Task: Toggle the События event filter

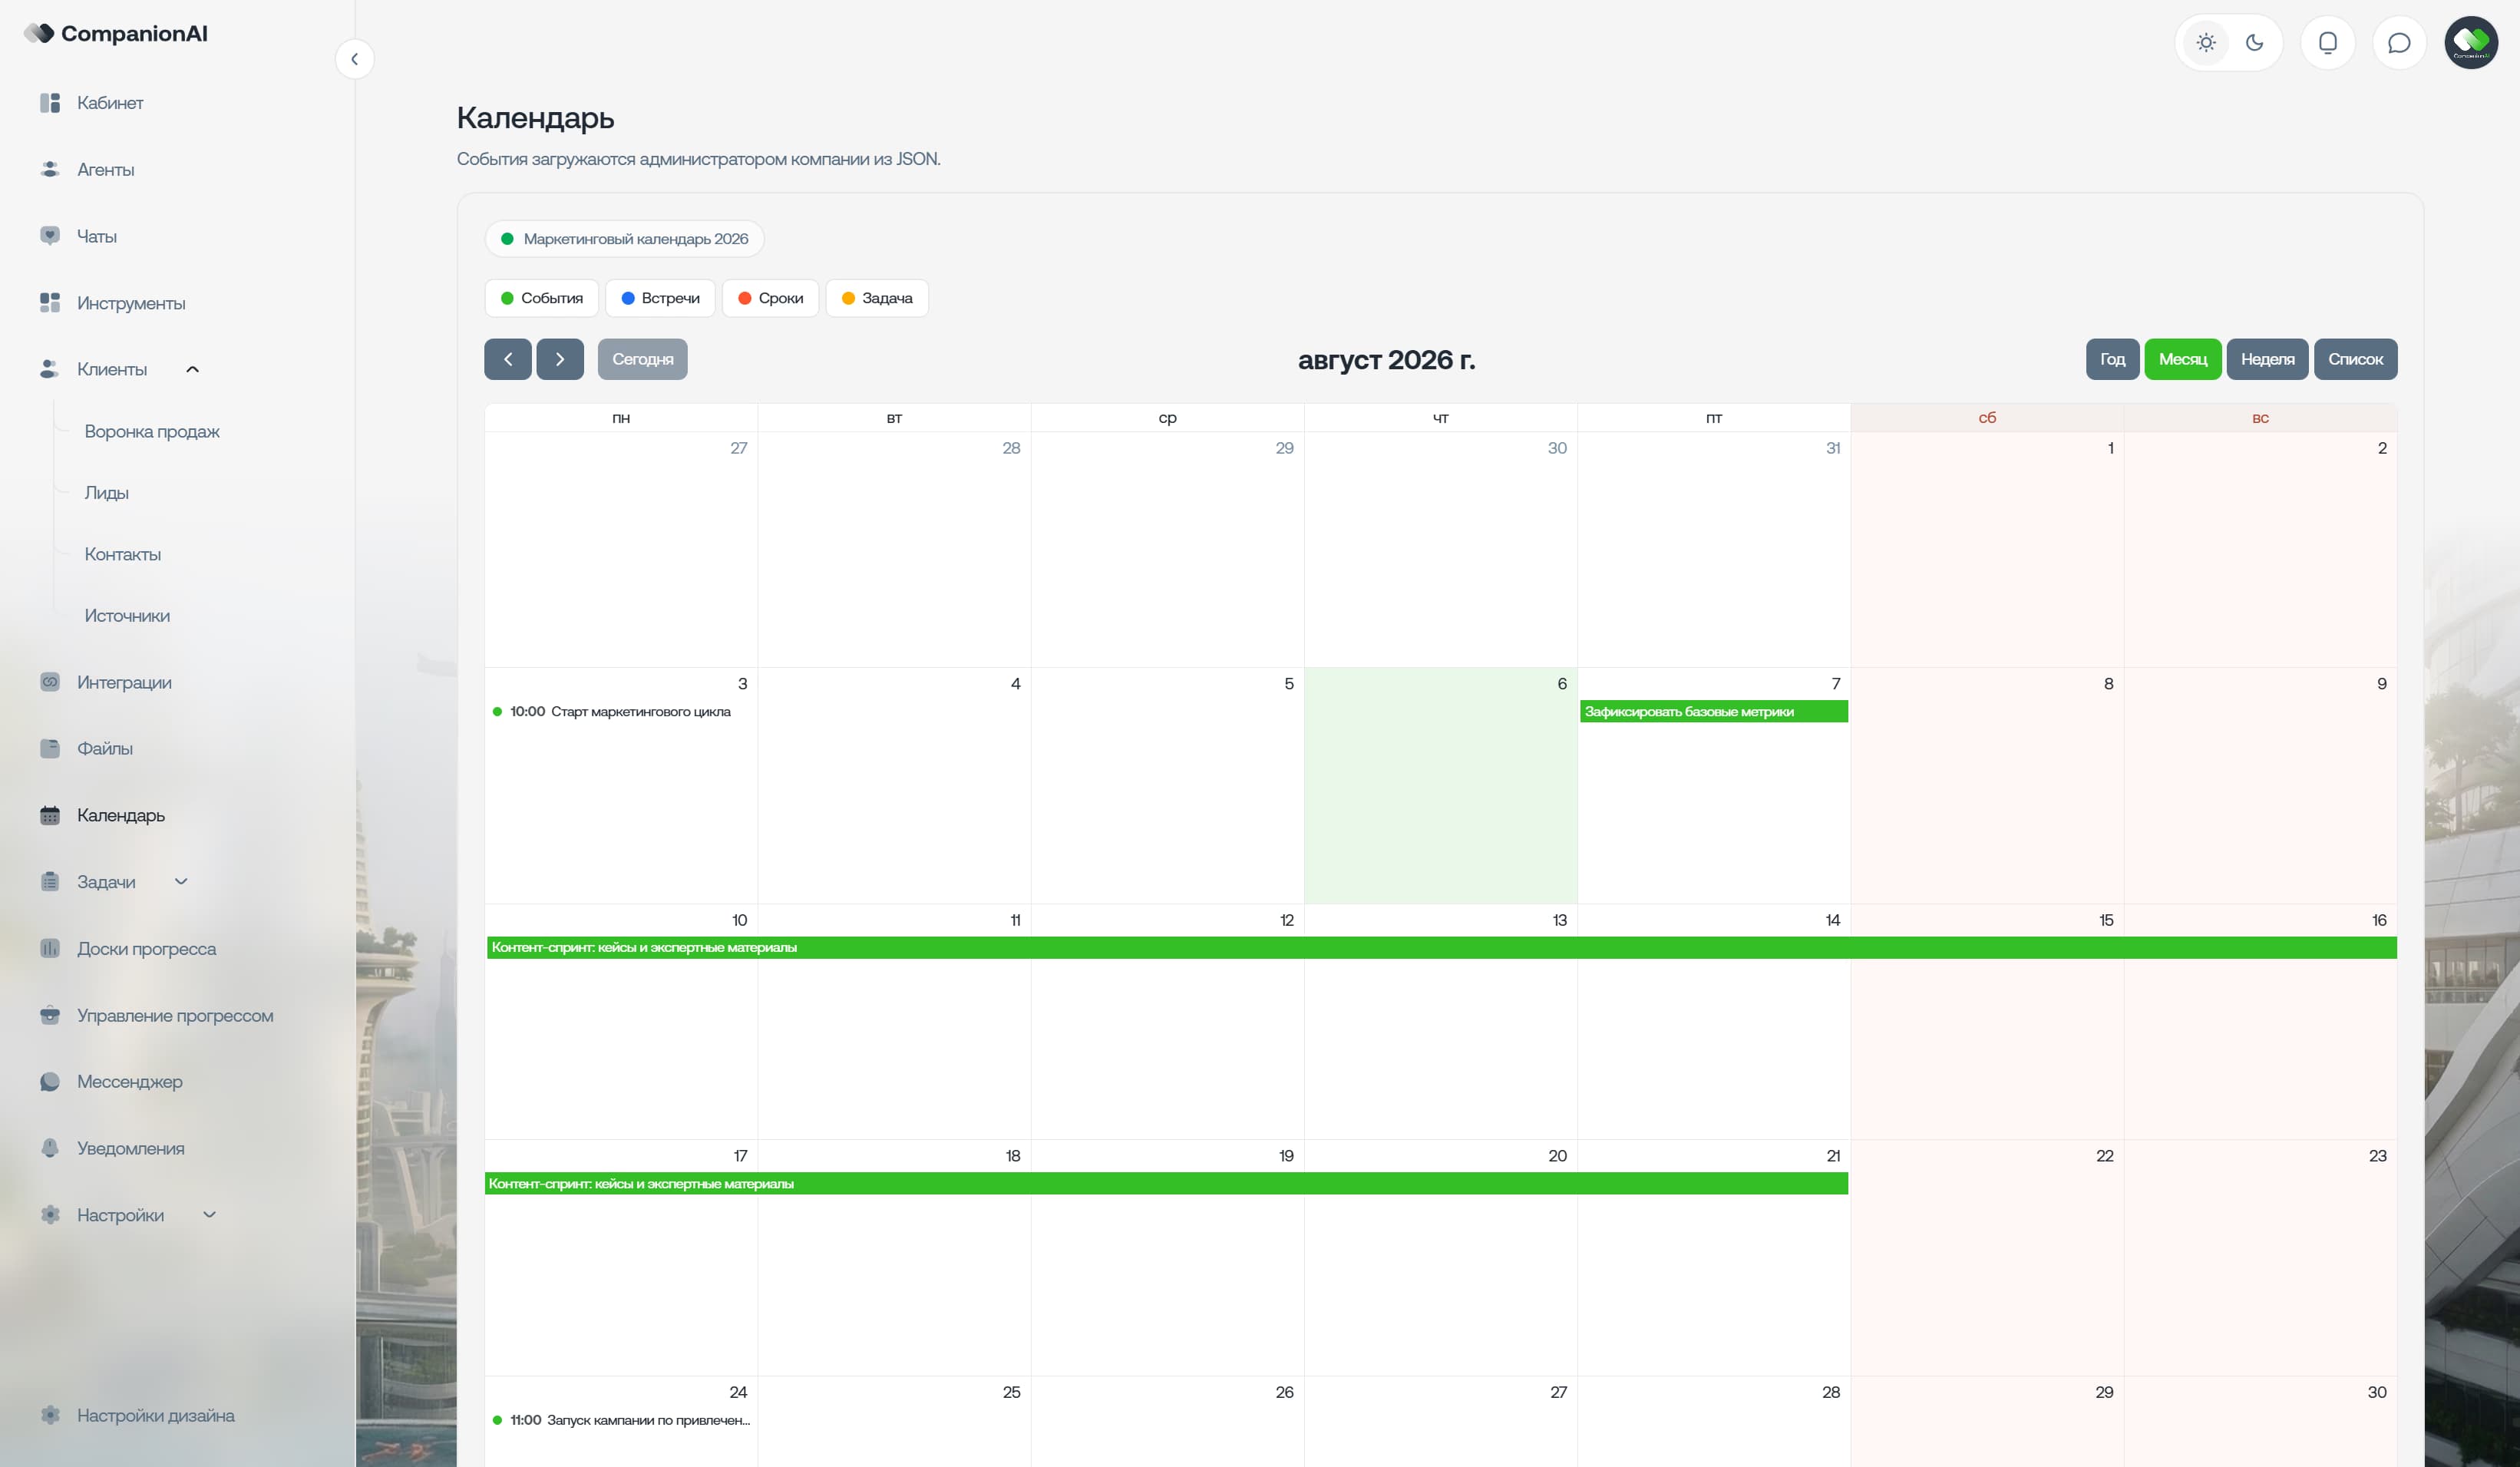Action: (542, 298)
